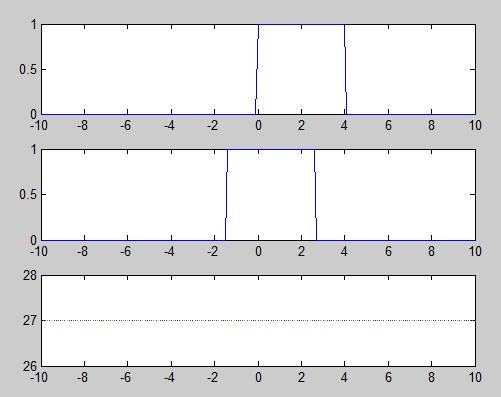The image size is (501, 397).
Task: Click the -6 x-axis label under the bottom subplot
Action: pos(126,377)
